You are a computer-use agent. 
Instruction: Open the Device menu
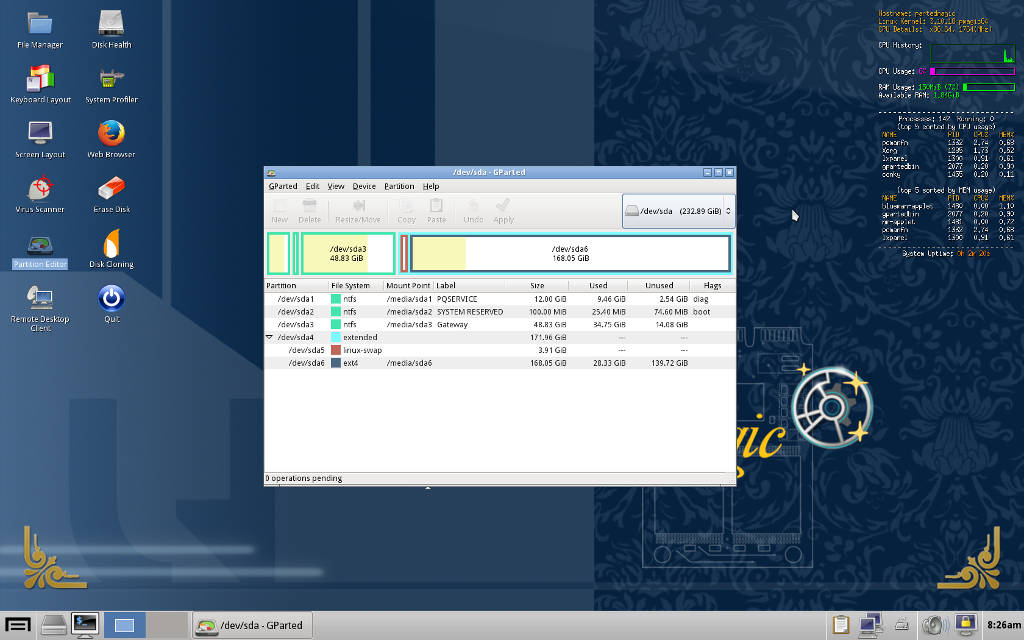(x=364, y=186)
